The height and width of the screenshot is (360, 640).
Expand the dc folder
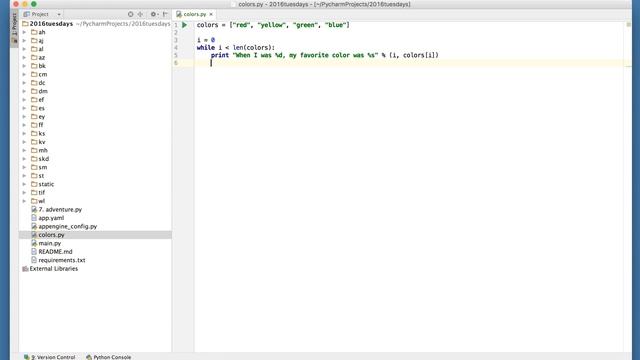pos(24,83)
